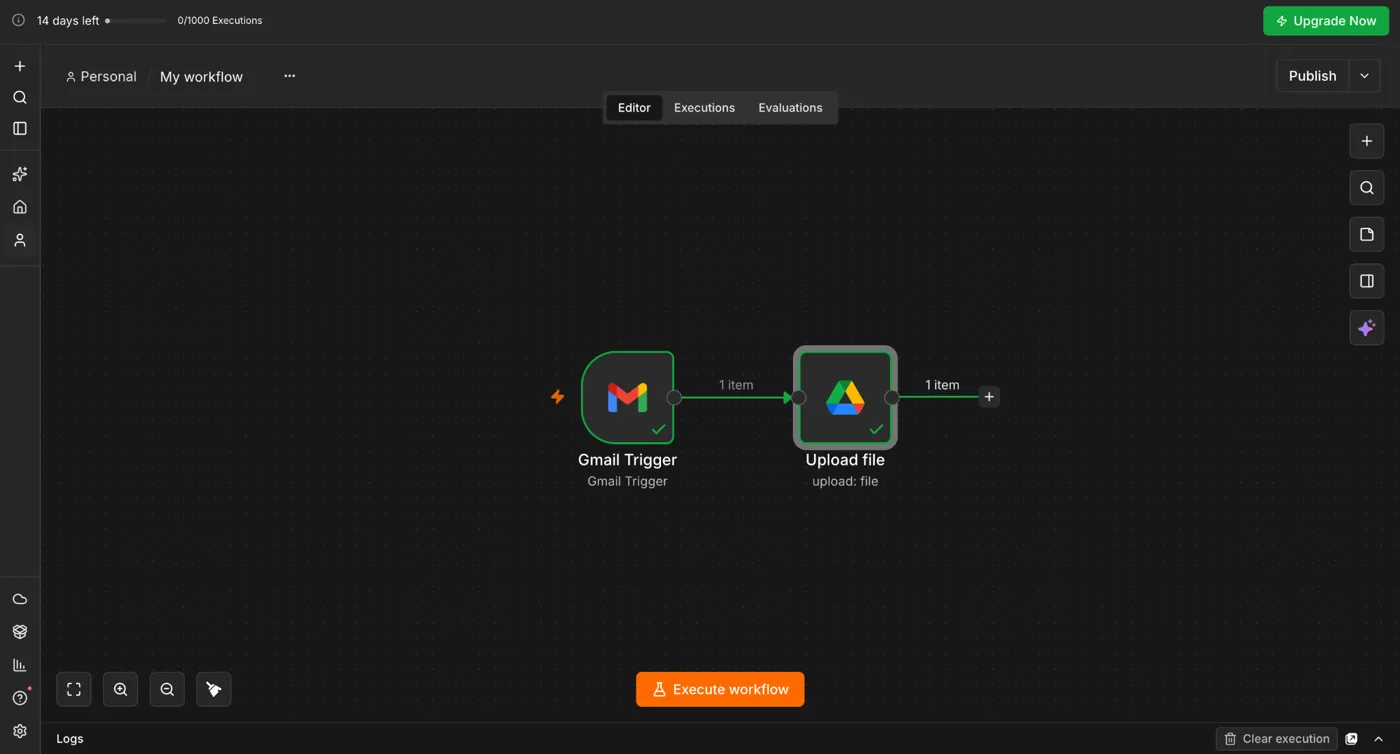Click the "Gmail Trigger" node title
1400x754 pixels.
point(627,460)
